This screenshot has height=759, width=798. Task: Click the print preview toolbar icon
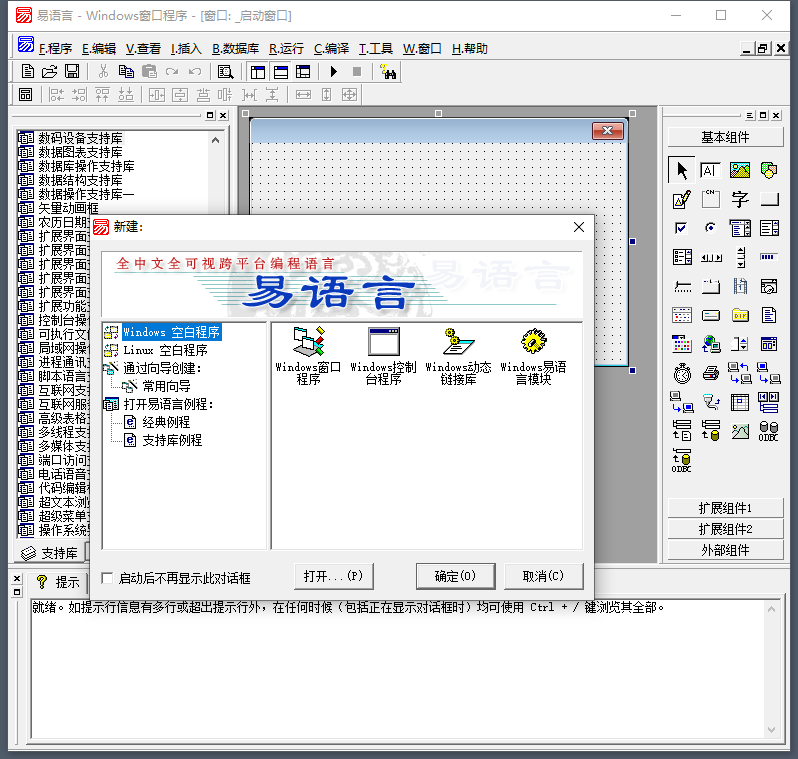[x=225, y=72]
